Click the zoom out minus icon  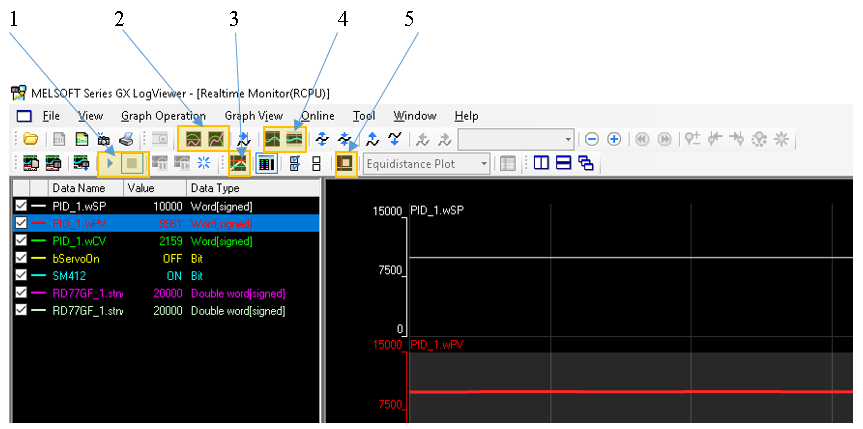click(x=592, y=139)
